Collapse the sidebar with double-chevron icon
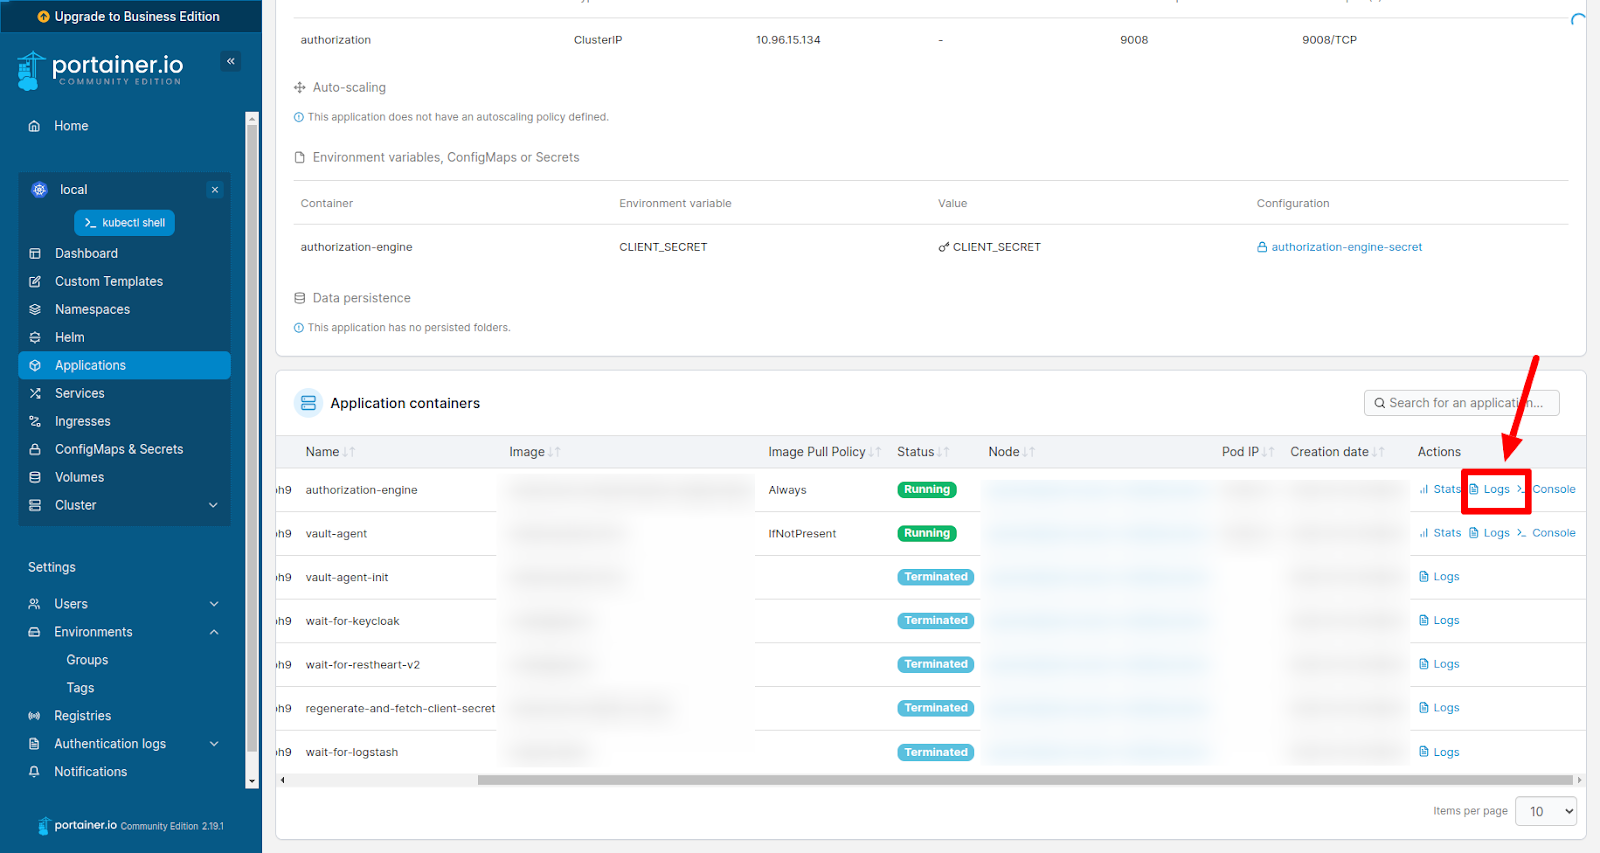Viewport: 1600px width, 853px height. (231, 61)
